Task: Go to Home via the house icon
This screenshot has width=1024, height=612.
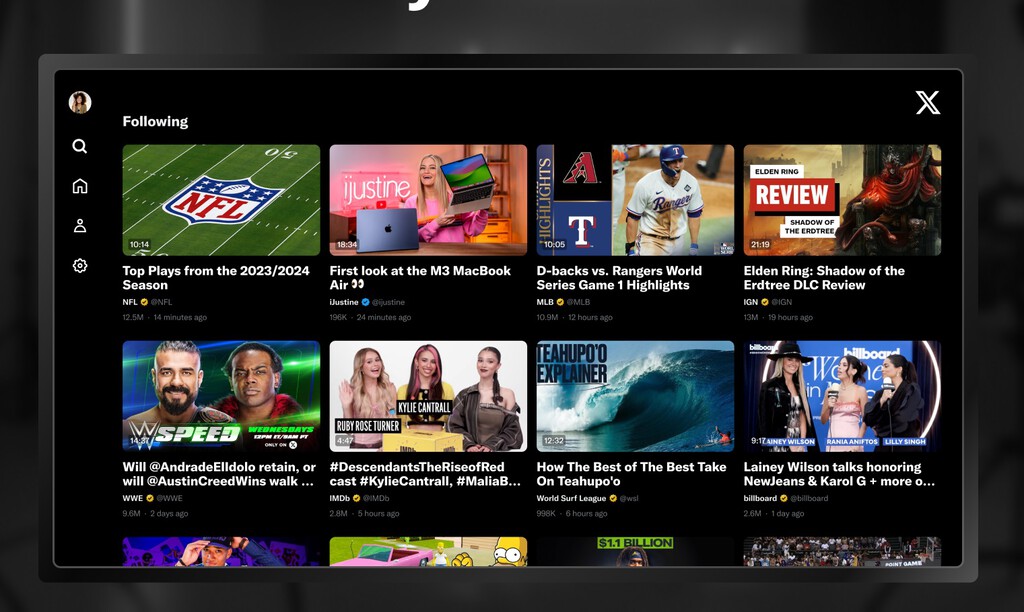Action: click(80, 186)
